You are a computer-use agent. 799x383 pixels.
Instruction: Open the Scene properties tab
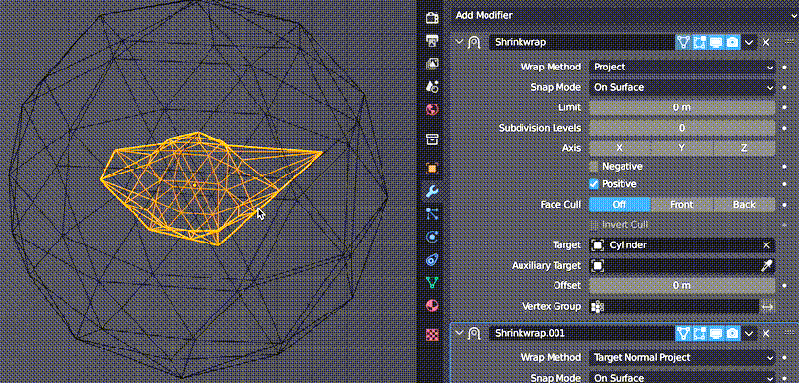click(432, 87)
